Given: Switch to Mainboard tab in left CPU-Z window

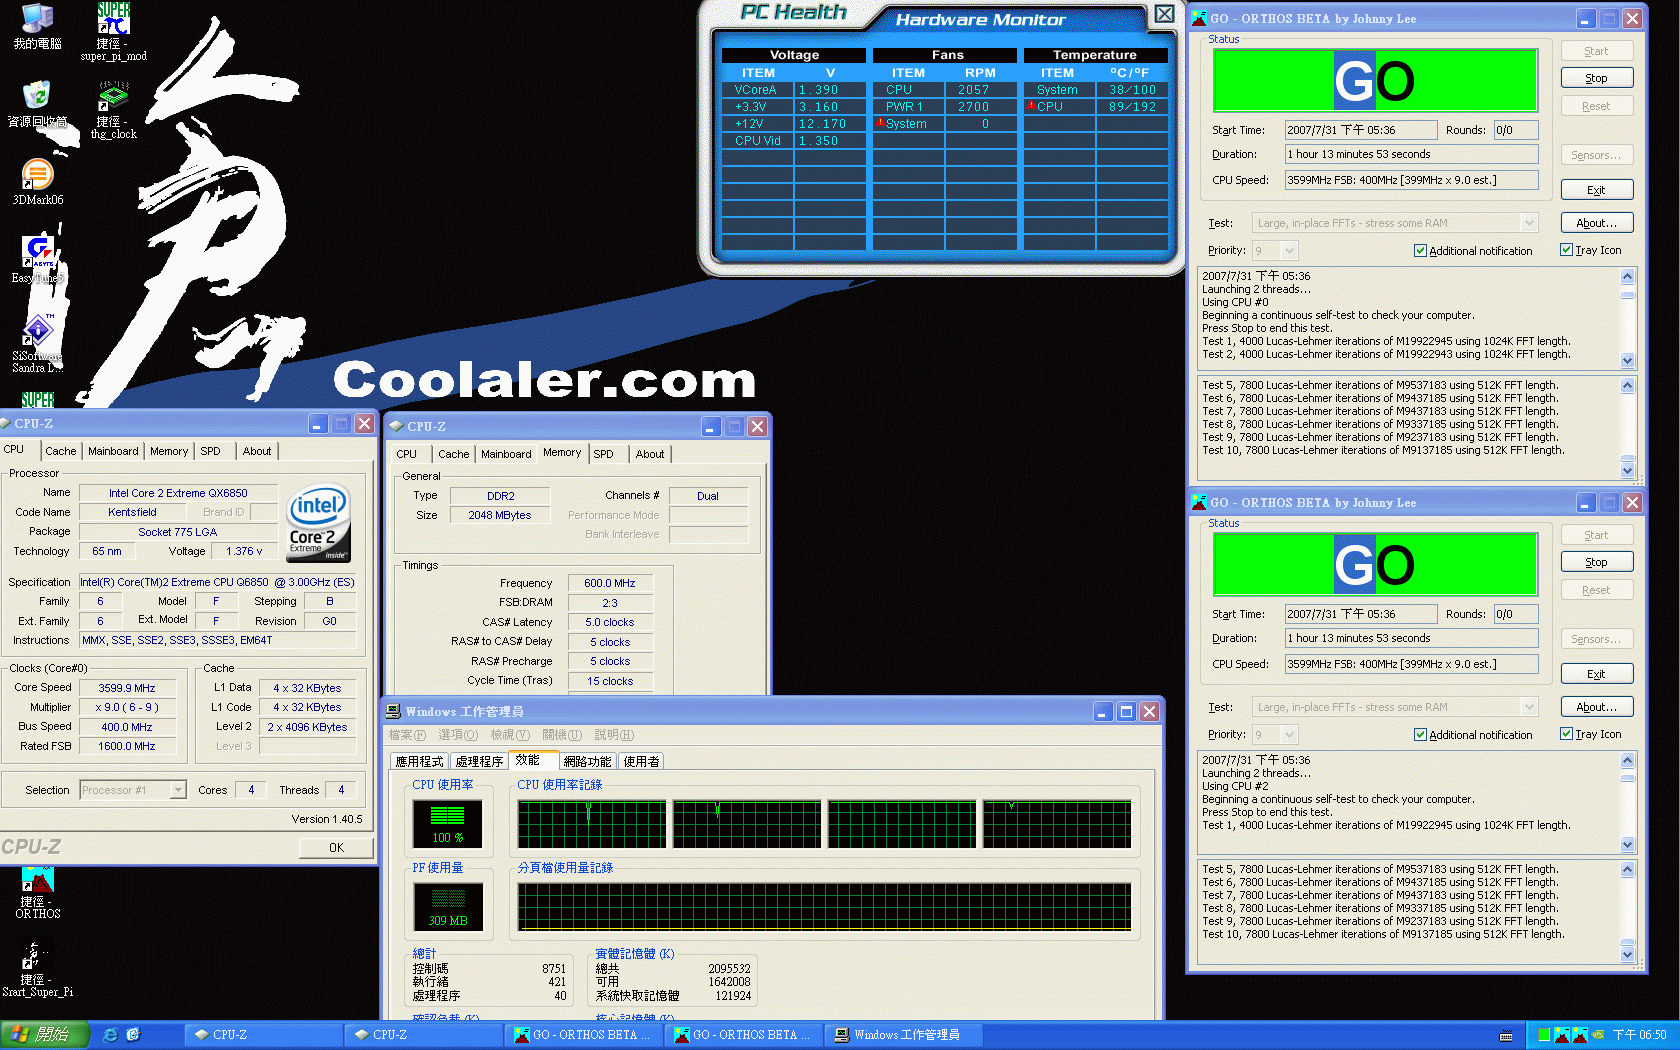Looking at the screenshot, I should click(113, 451).
